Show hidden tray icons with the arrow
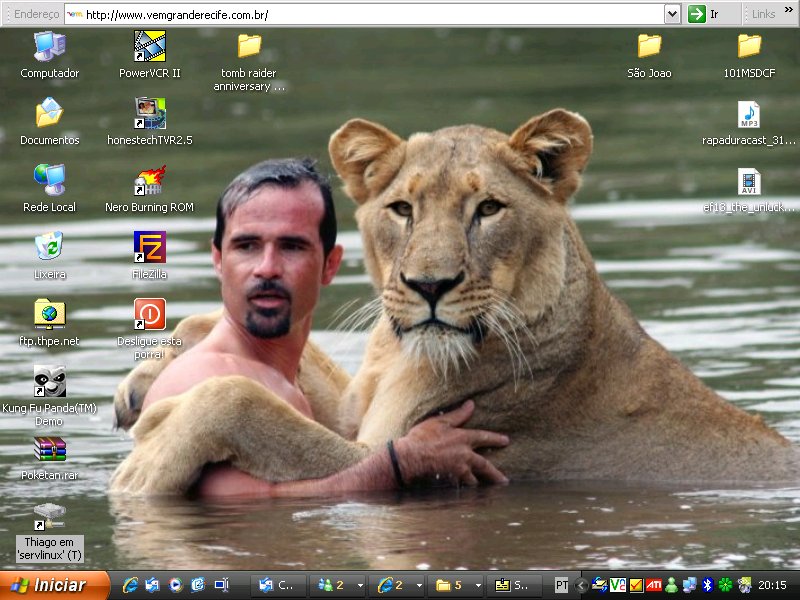This screenshot has height=600, width=800. pyautogui.click(x=581, y=585)
